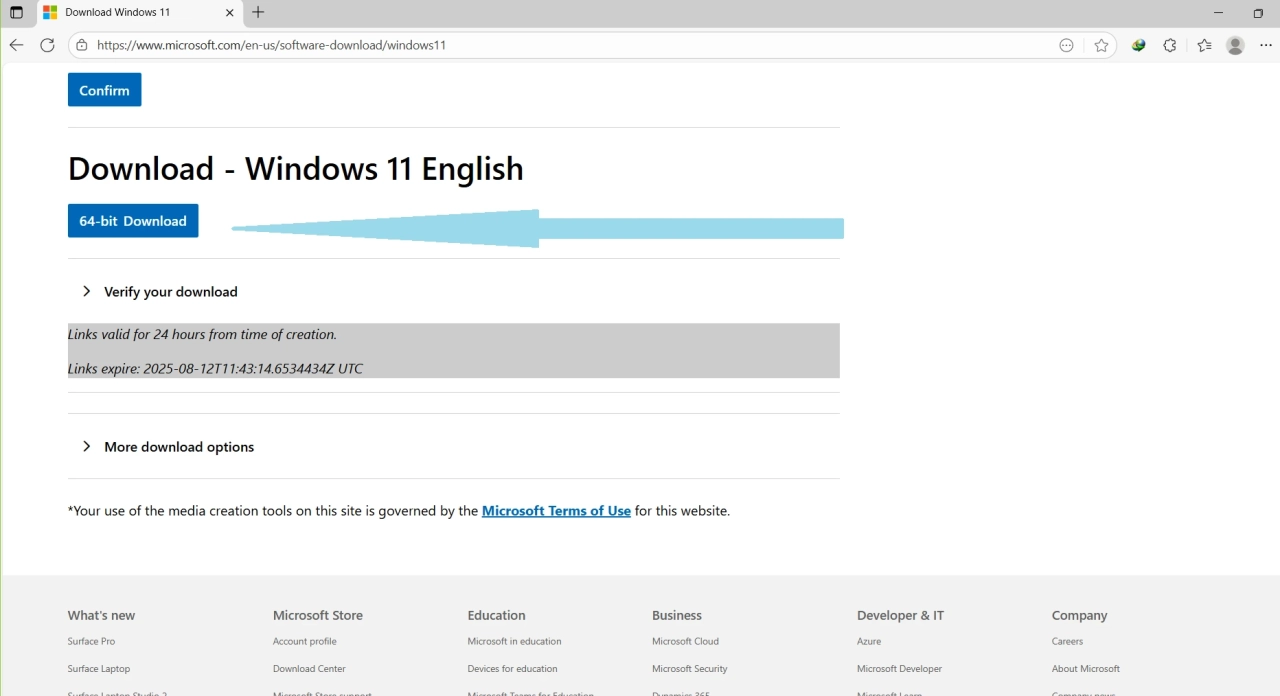Open the Extensions puzzle icon

coord(1169,45)
